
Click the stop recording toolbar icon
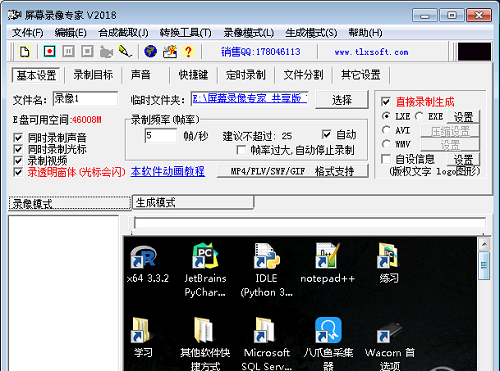point(87,51)
